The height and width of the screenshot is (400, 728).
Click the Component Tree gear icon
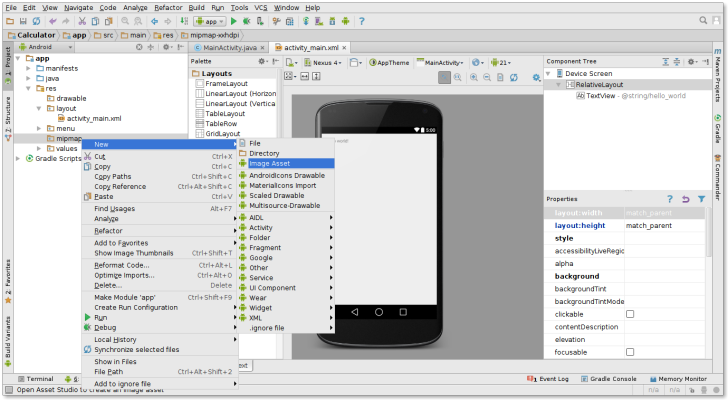(x=692, y=61)
